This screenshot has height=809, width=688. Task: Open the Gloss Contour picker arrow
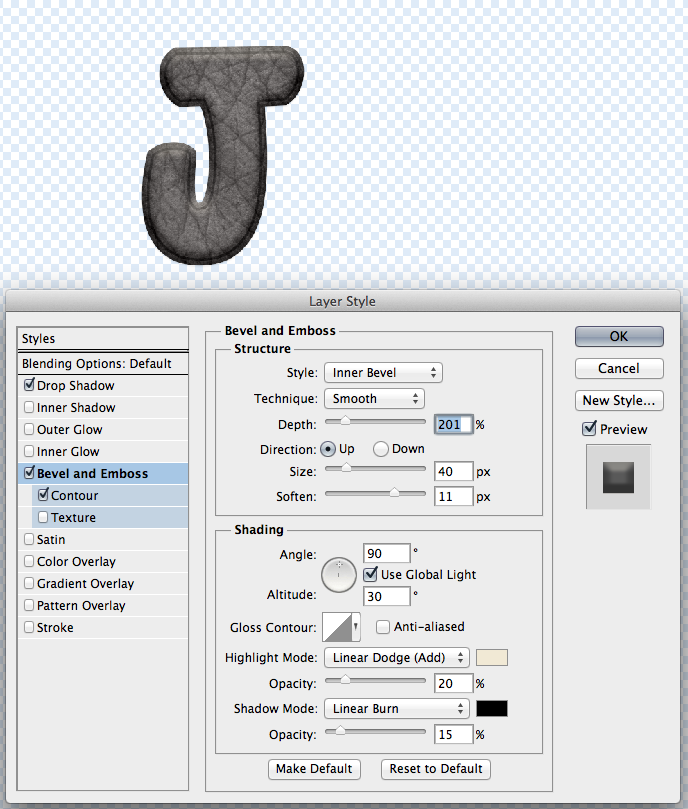[x=356, y=627]
